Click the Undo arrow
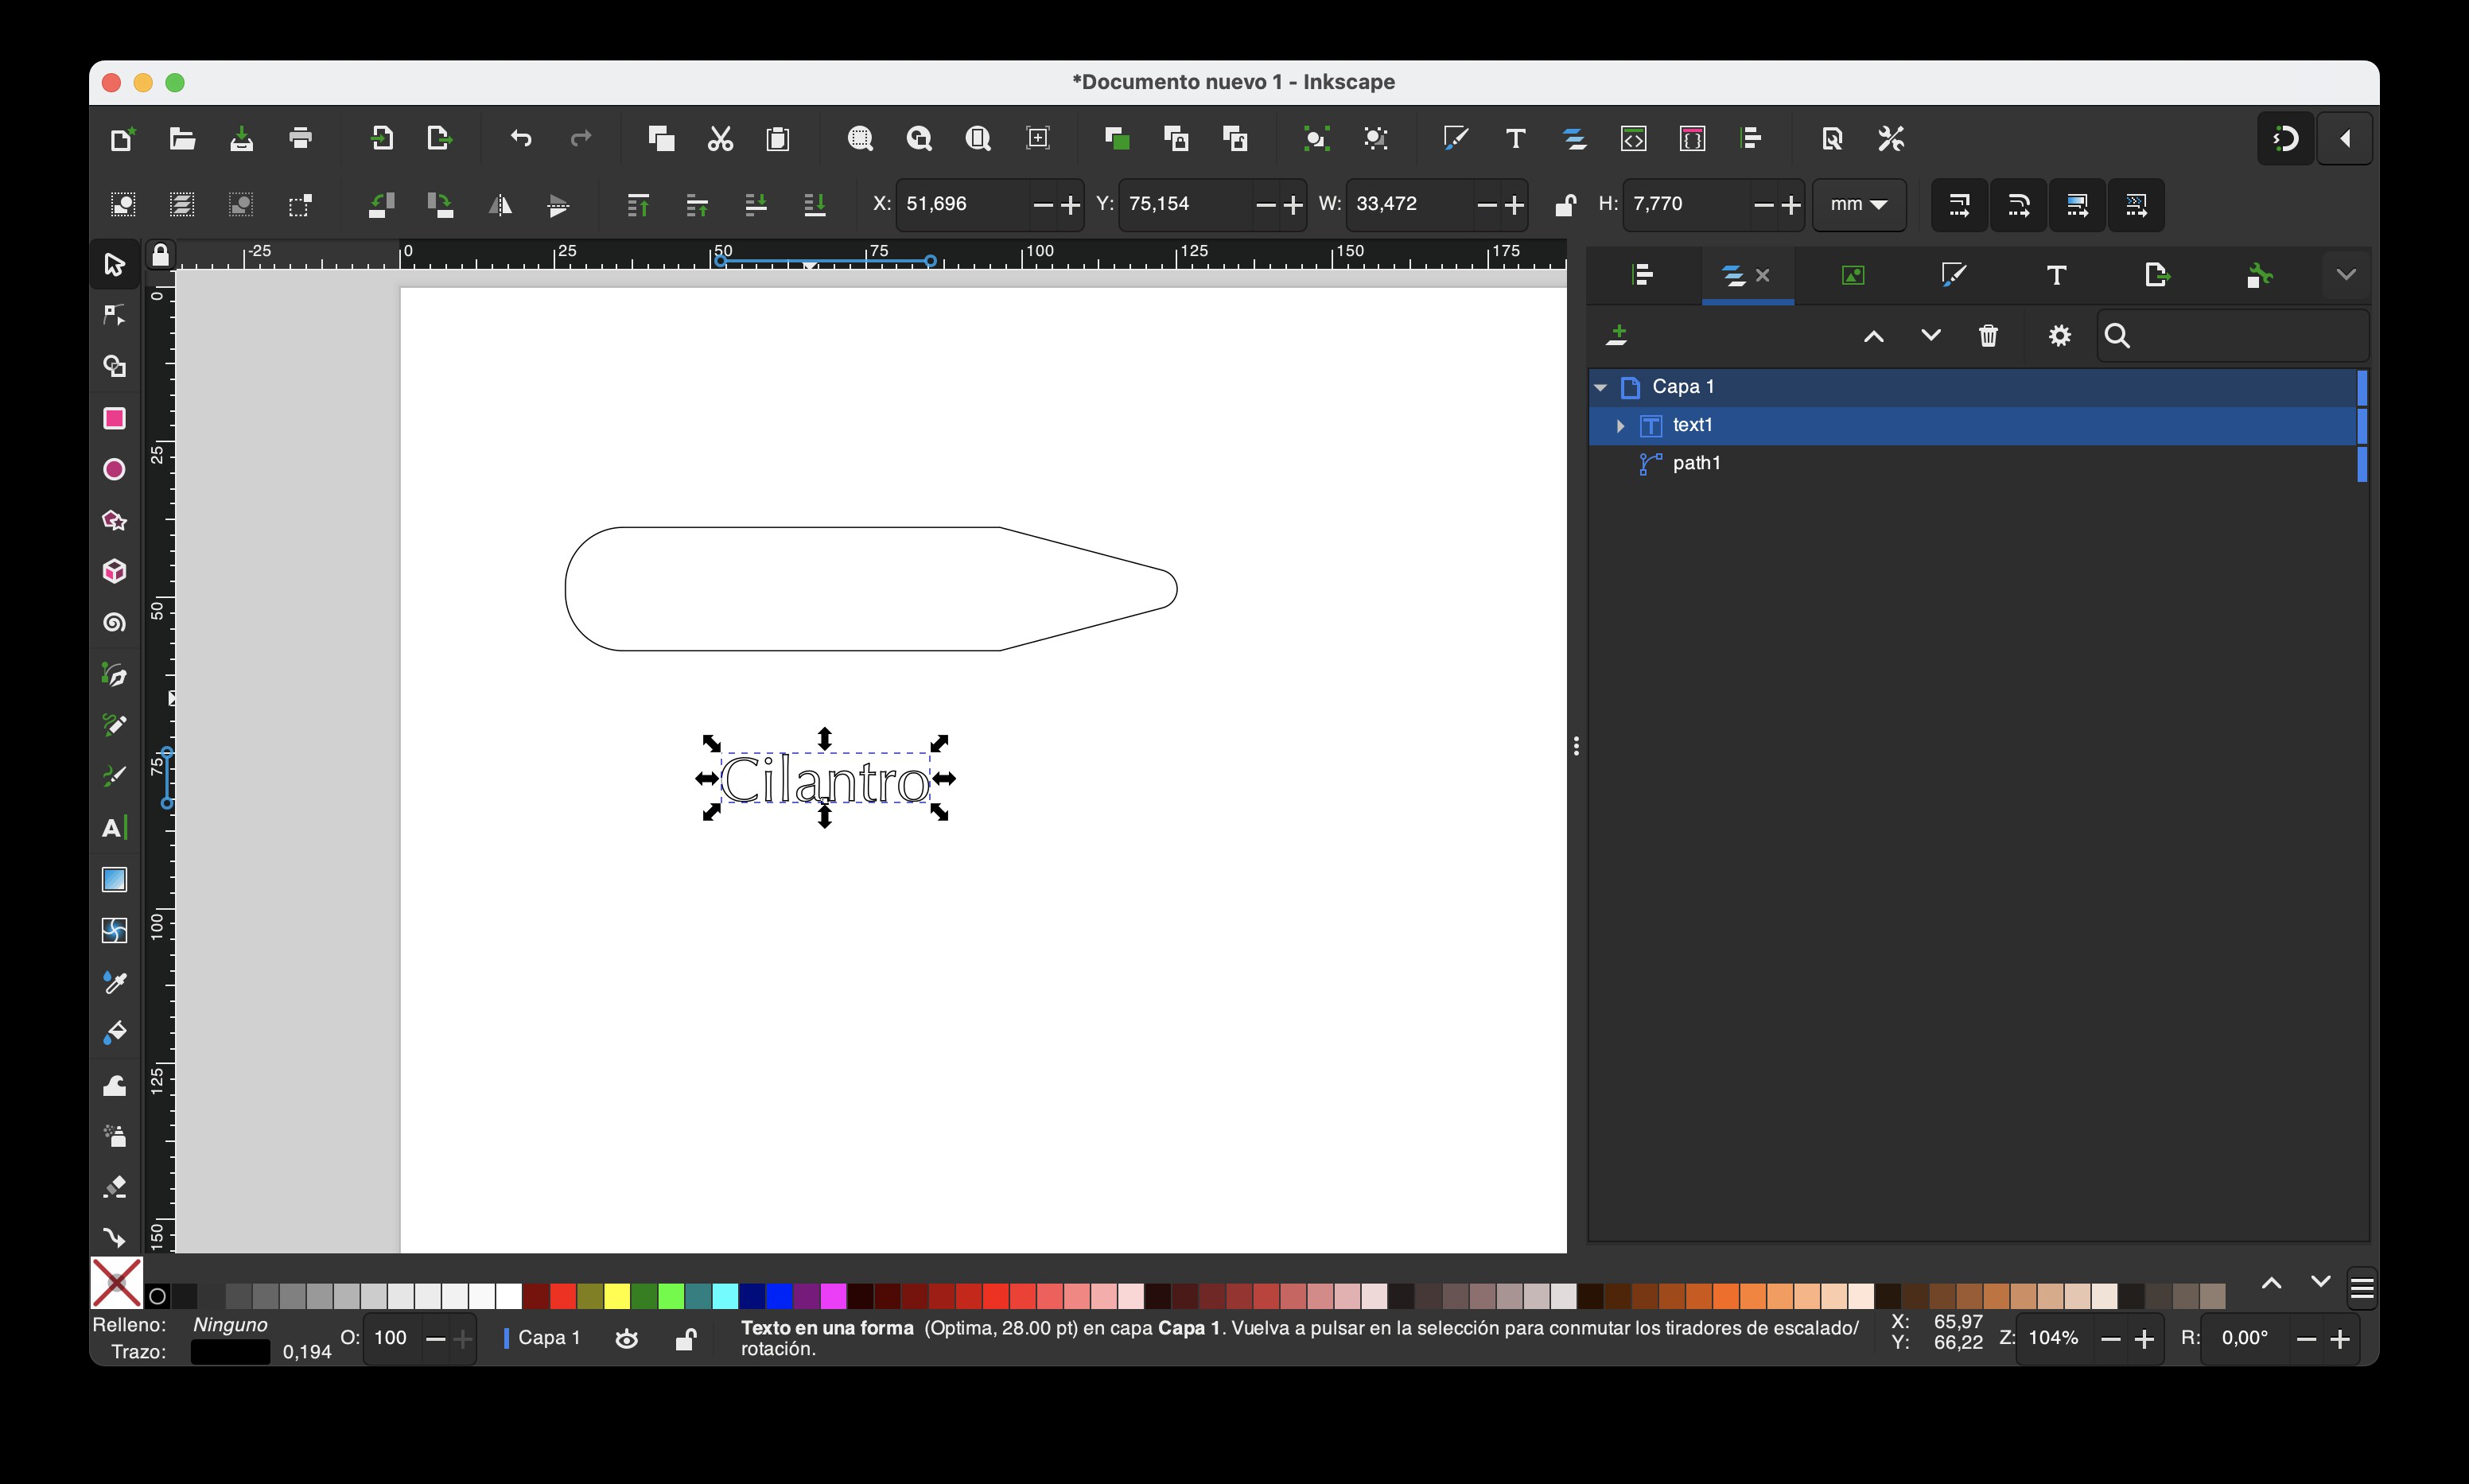Viewport: 2469px width, 1484px height. tap(521, 138)
